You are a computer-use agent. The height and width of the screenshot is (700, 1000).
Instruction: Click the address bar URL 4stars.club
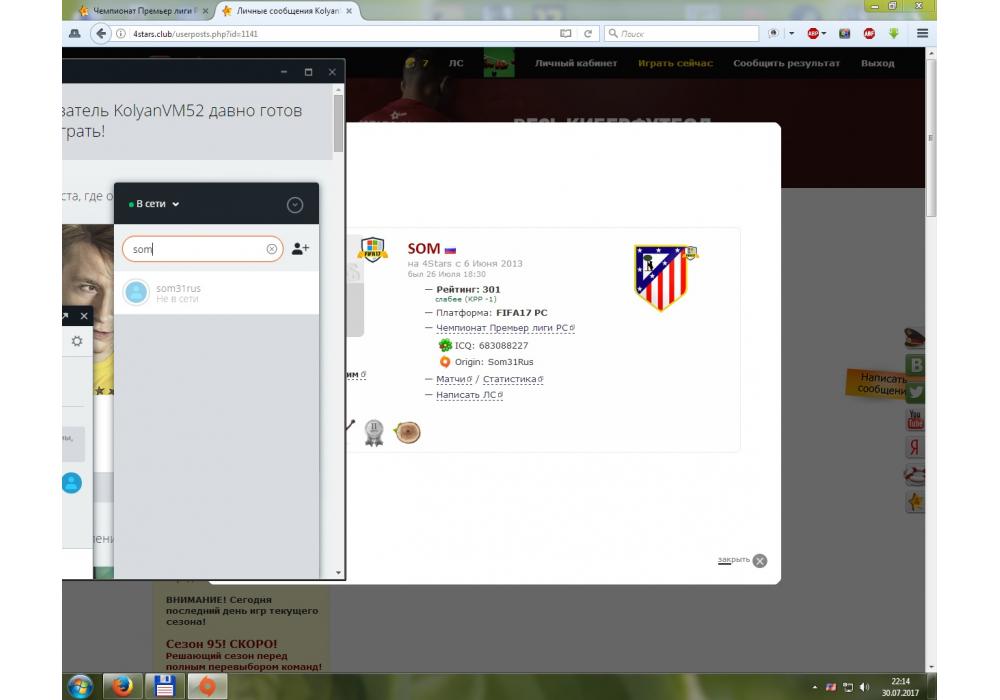tap(195, 34)
